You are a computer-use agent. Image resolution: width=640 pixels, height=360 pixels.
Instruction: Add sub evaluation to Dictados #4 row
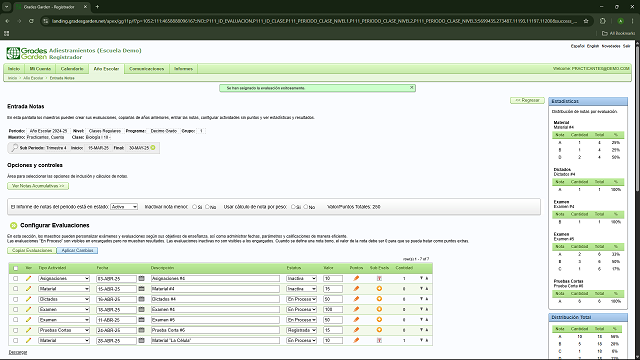(x=379, y=299)
